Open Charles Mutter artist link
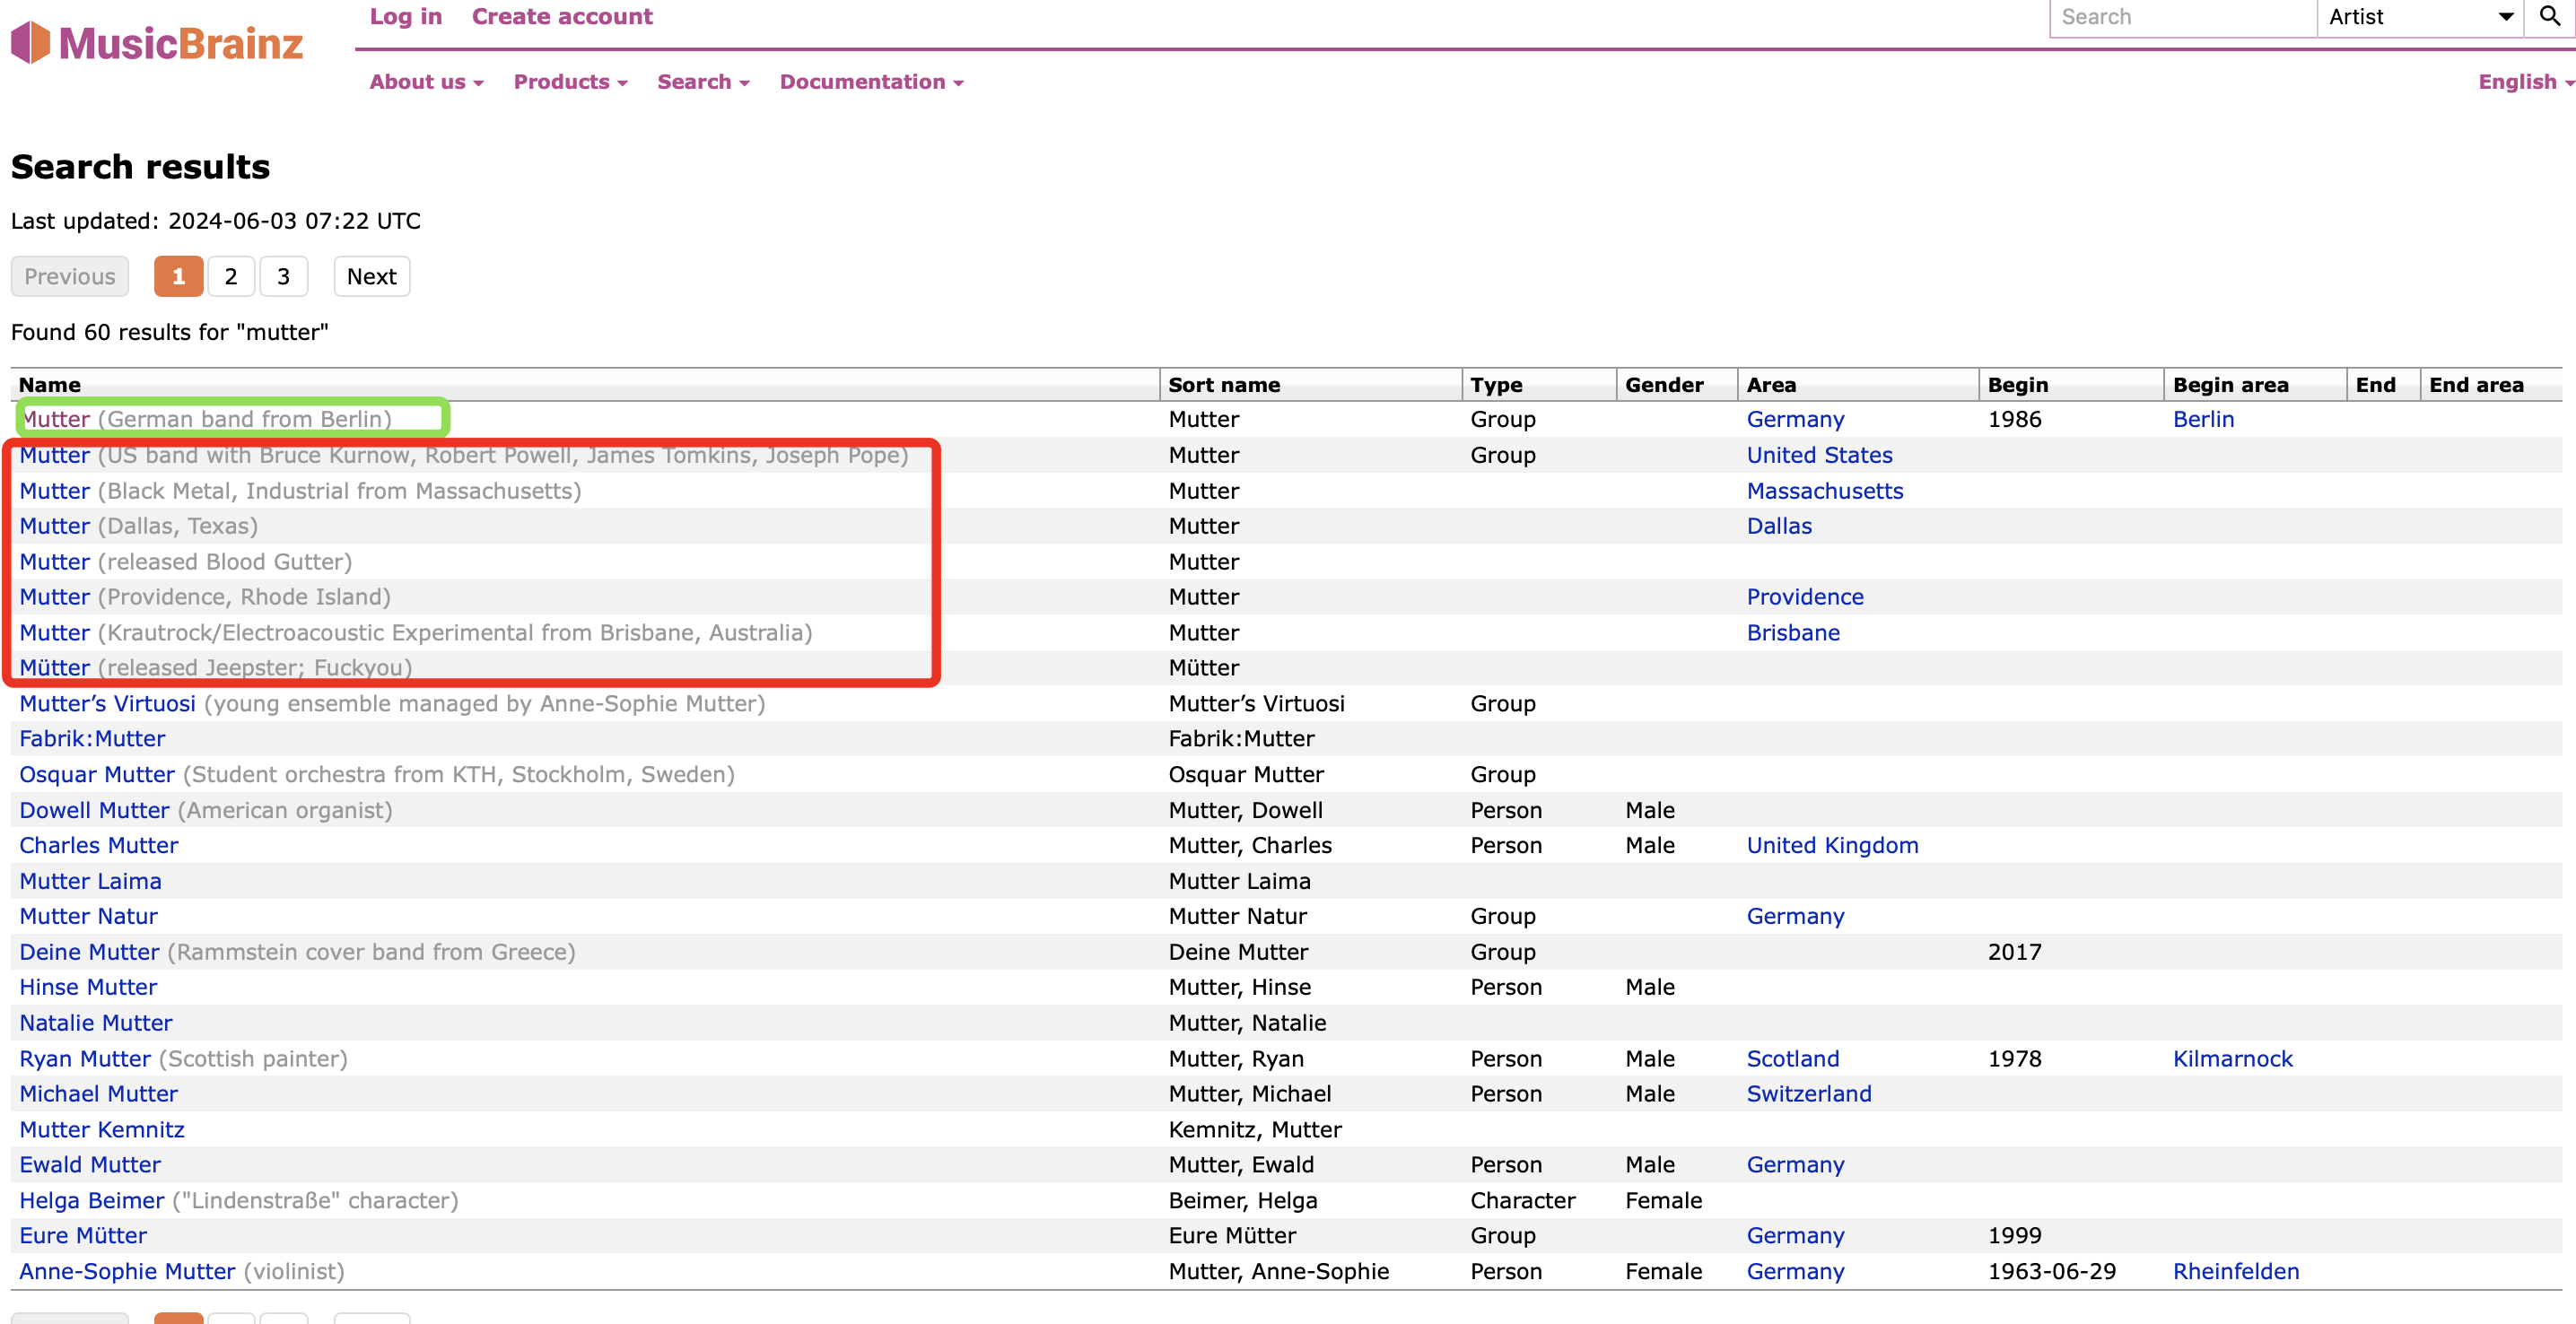Screen dimensions: 2576x1324 99,846
